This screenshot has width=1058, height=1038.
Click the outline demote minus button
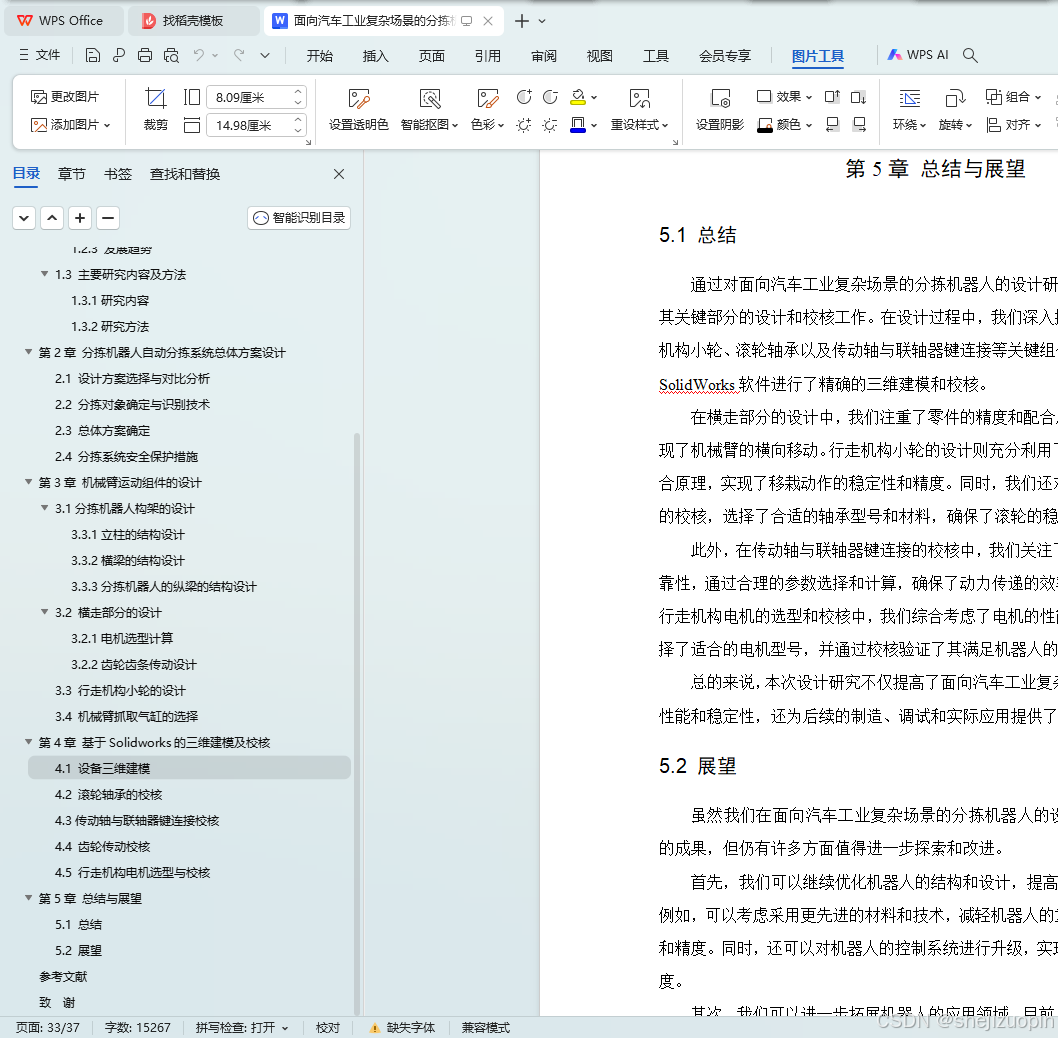pyautogui.click(x=108, y=218)
